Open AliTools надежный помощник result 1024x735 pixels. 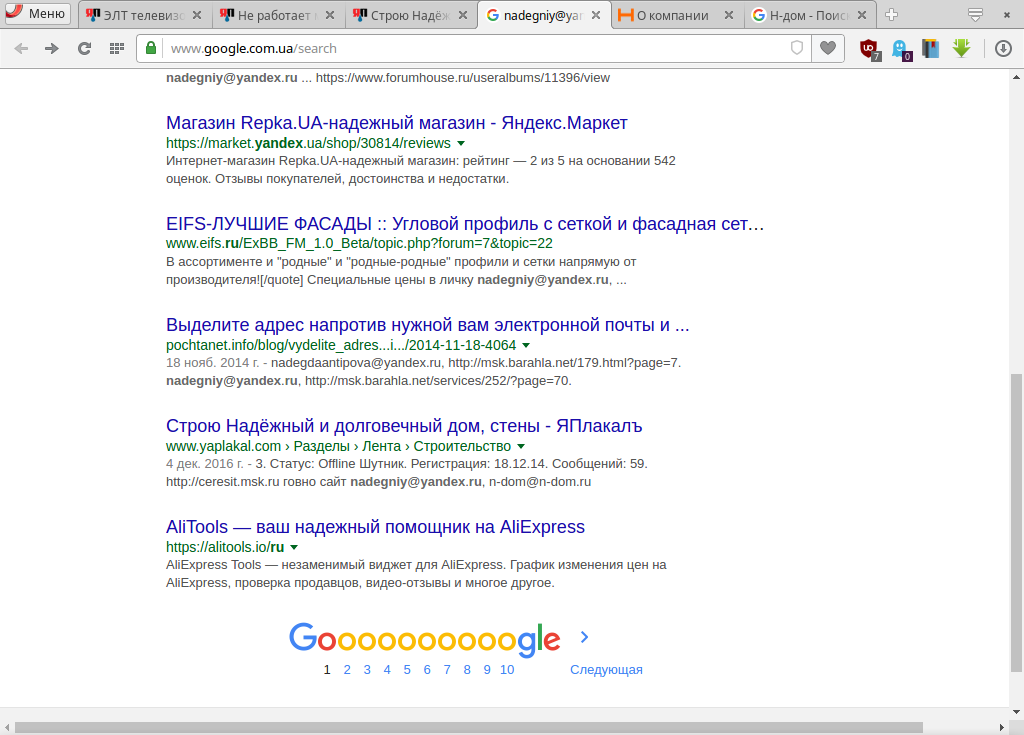(x=375, y=527)
